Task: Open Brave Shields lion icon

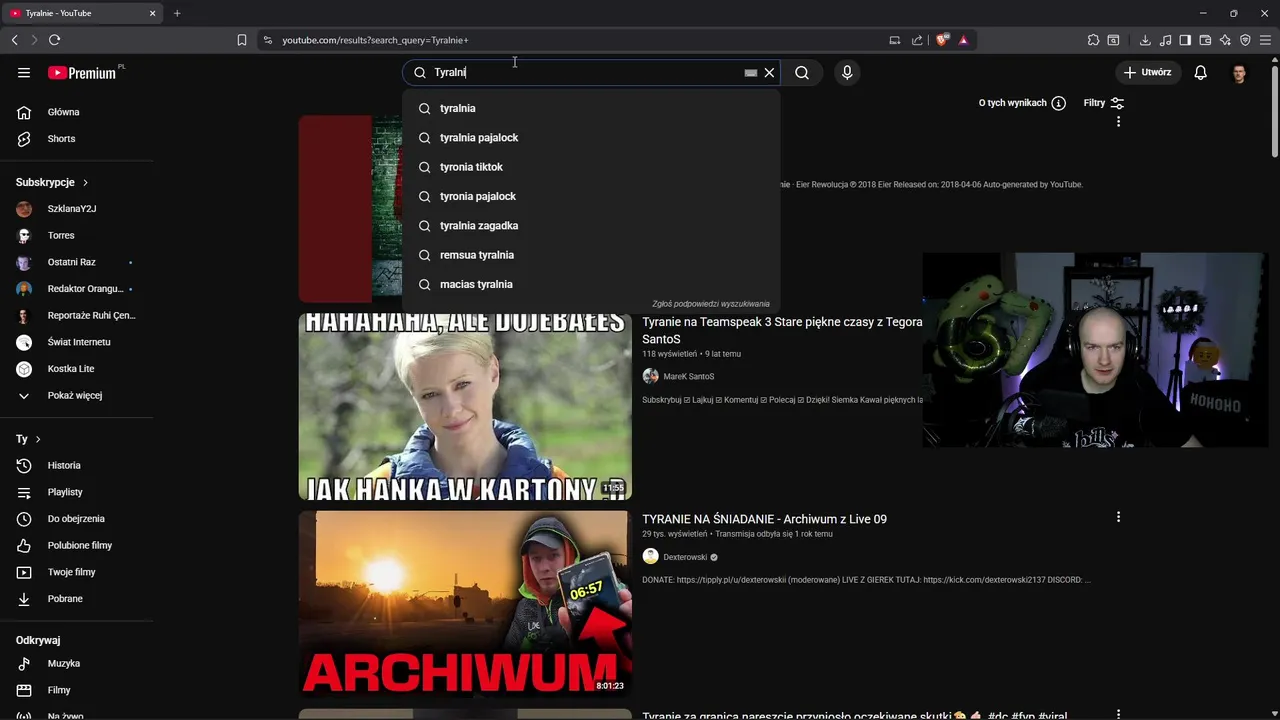Action: pos(941,40)
